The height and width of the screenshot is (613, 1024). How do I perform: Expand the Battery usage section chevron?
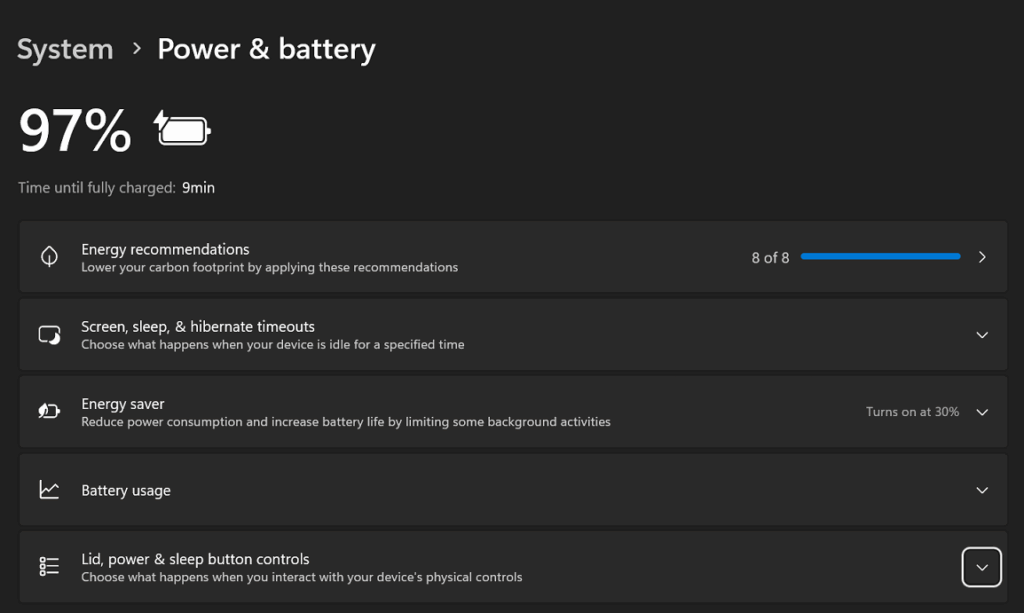tap(982, 490)
